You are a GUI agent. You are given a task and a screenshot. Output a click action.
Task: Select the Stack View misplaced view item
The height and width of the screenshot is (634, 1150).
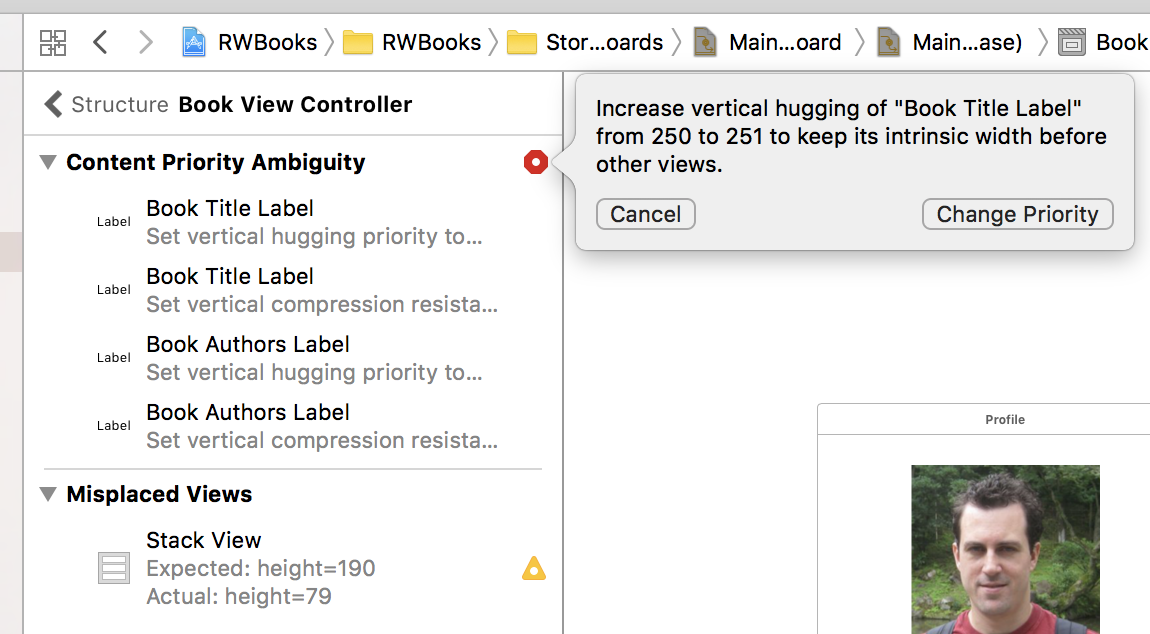click(260, 568)
